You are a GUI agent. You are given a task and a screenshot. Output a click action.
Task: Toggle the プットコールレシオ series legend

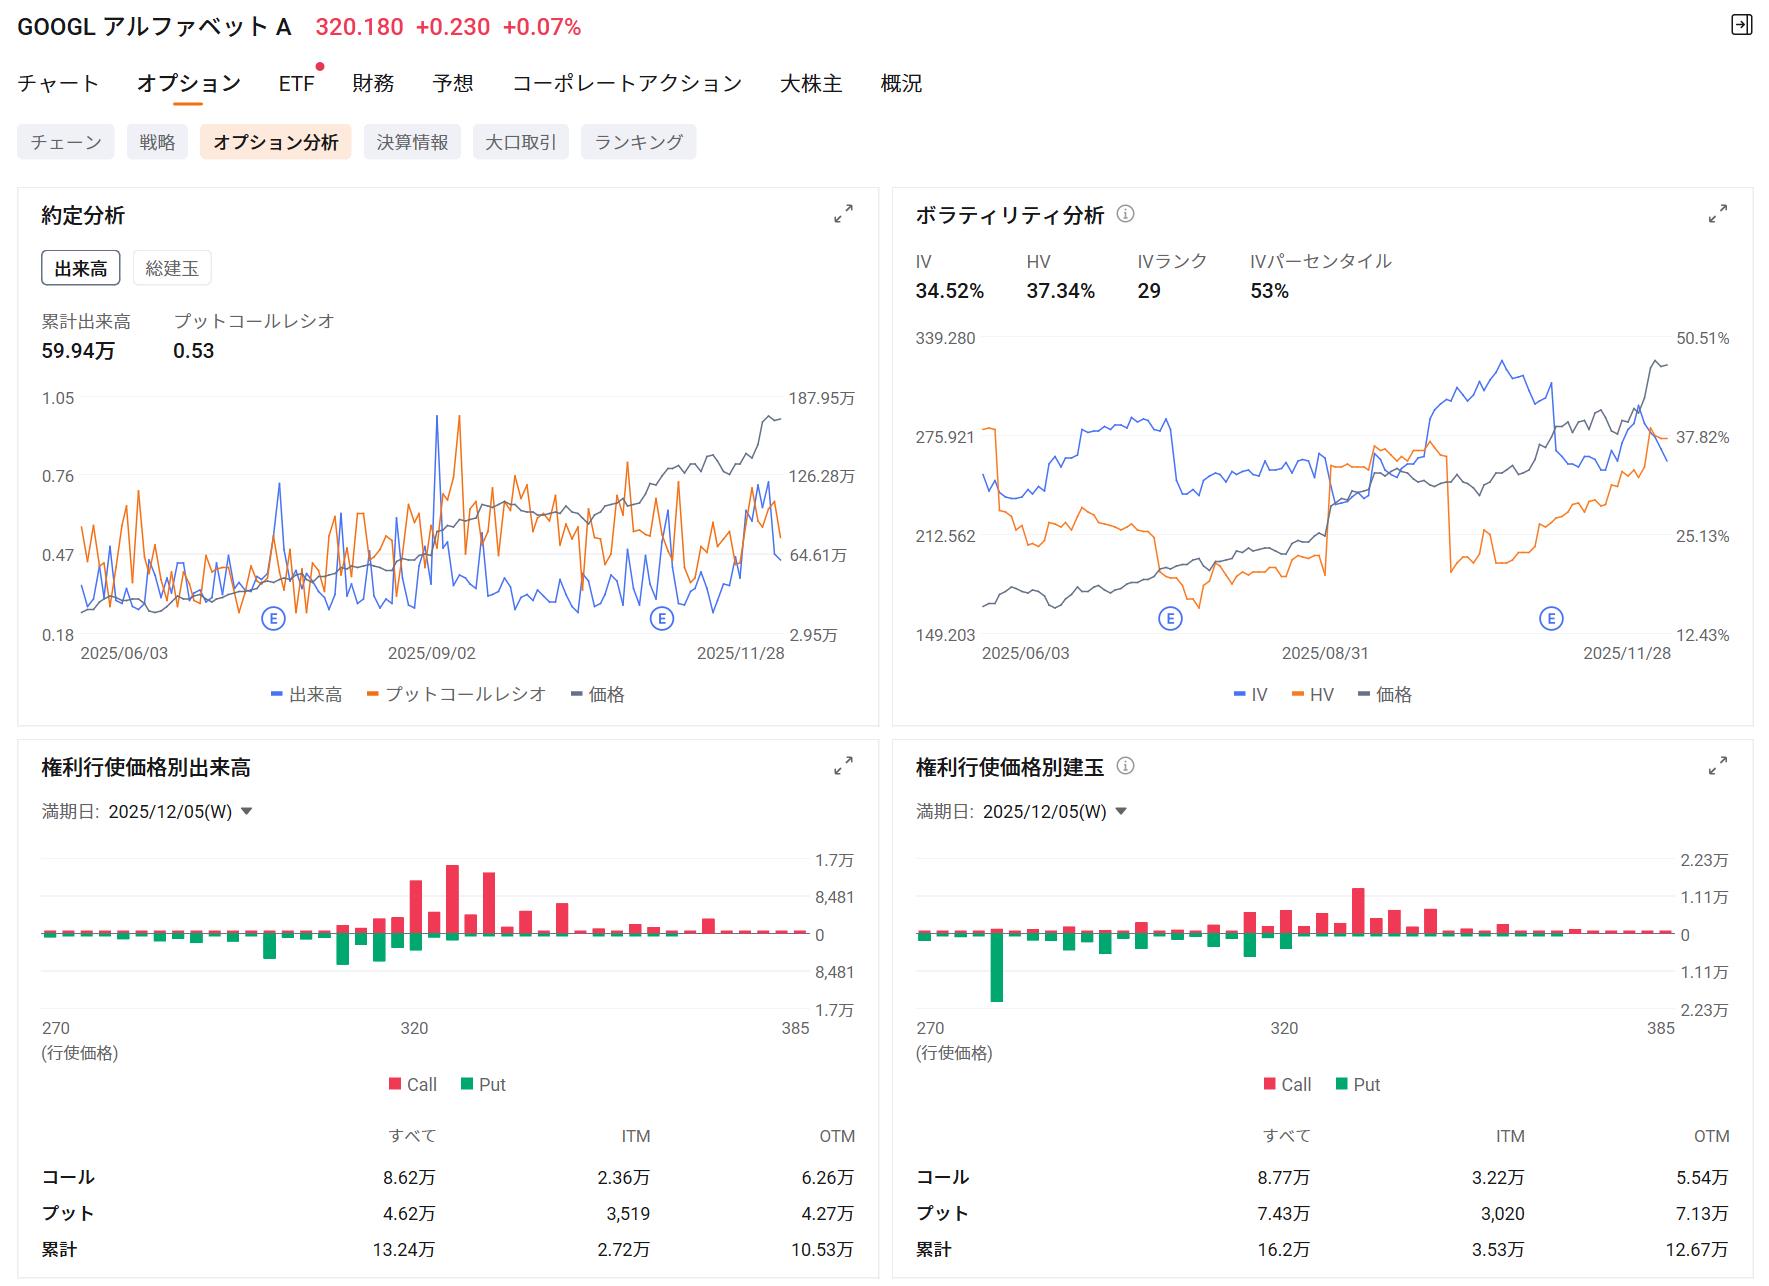point(457,694)
